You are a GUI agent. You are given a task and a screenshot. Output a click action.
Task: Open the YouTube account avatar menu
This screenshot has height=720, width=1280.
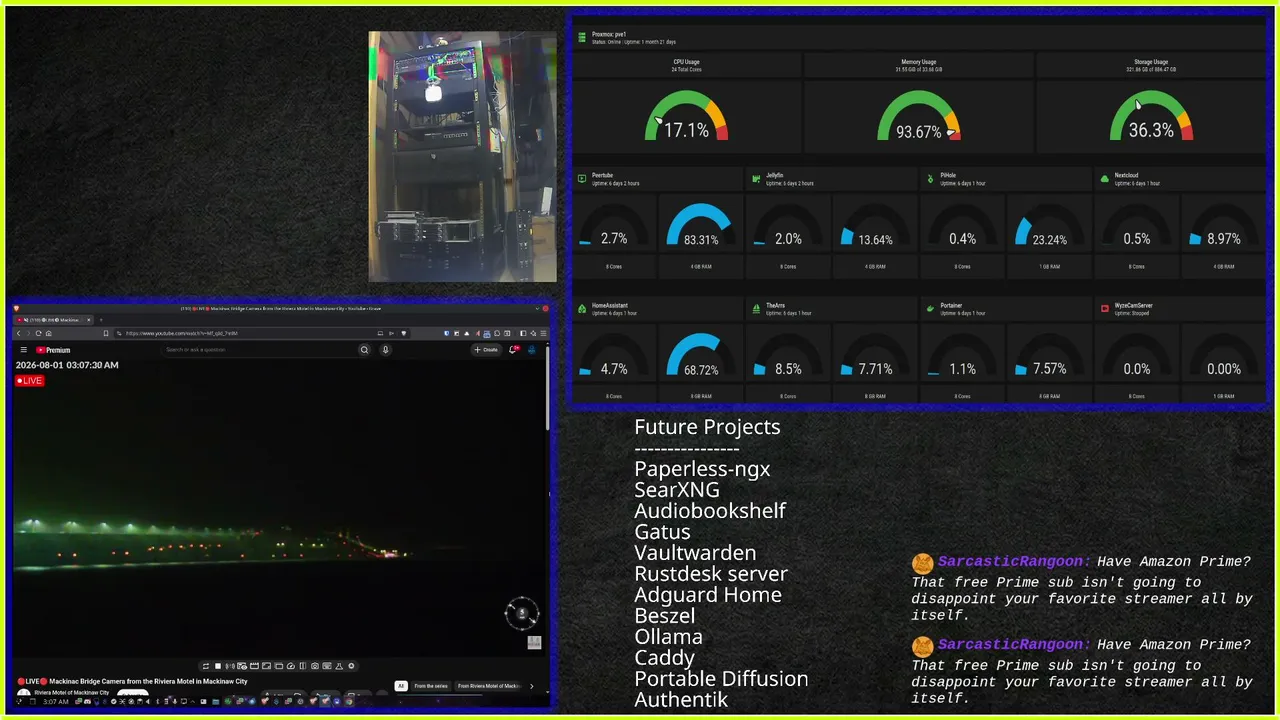[x=532, y=350]
